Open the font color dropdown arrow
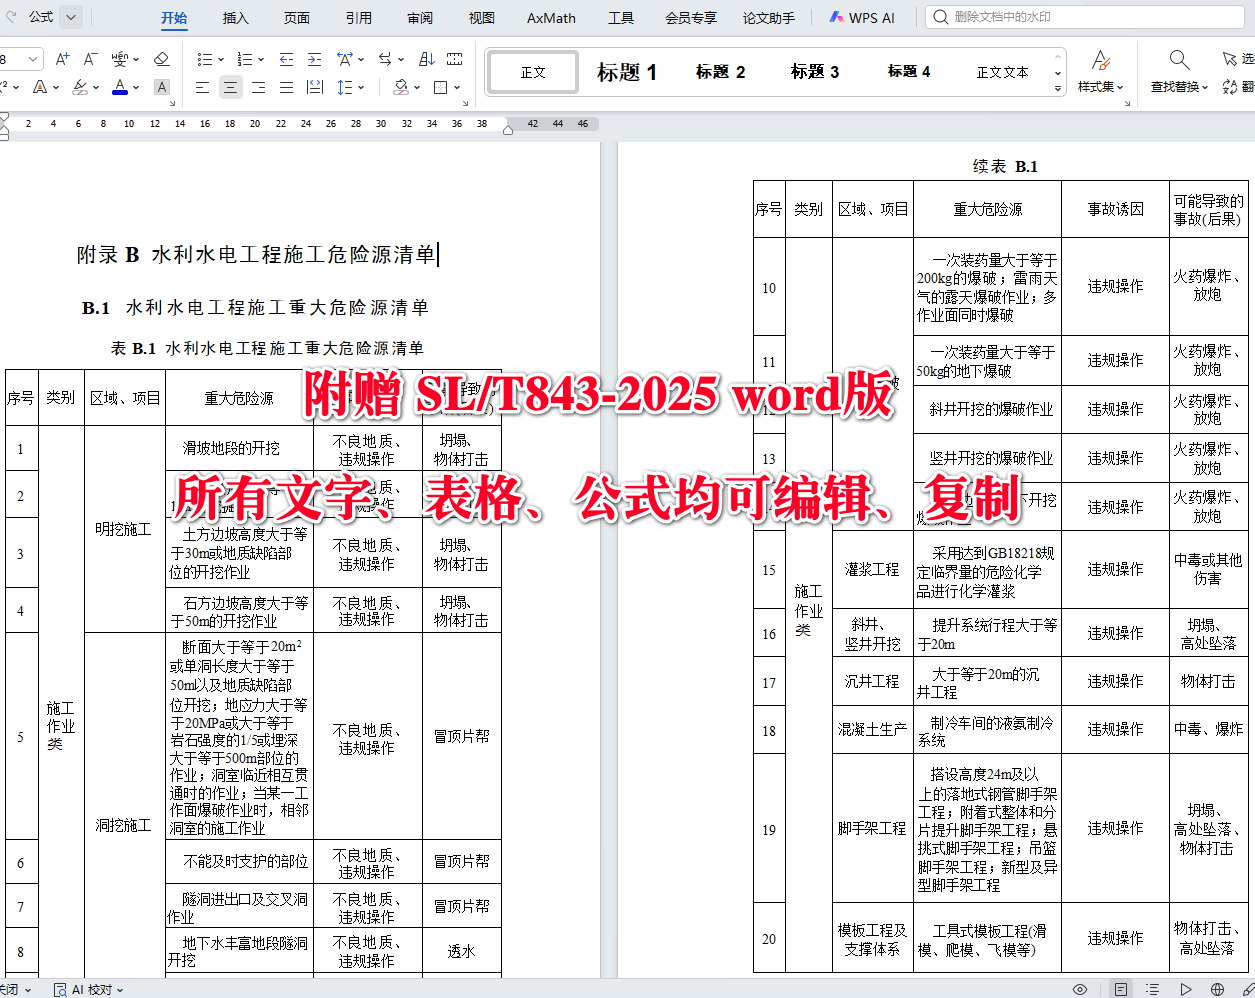The width and height of the screenshot is (1255, 998). click(x=135, y=87)
